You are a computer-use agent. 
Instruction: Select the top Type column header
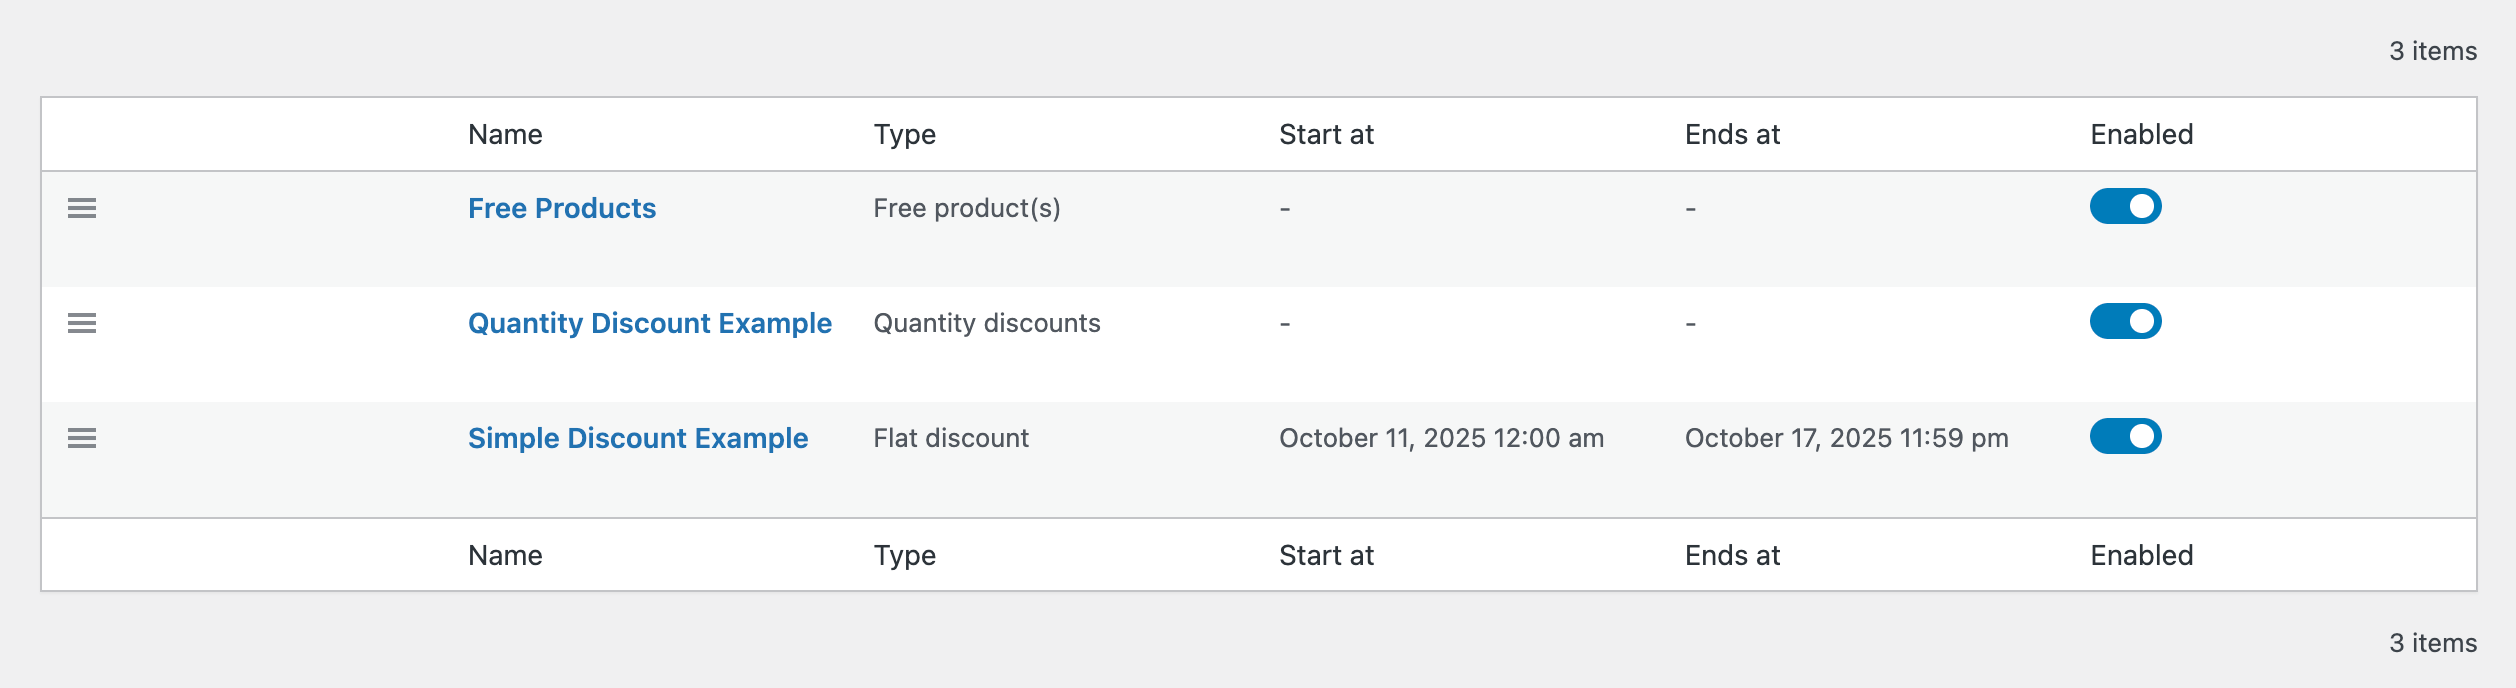[x=904, y=134]
